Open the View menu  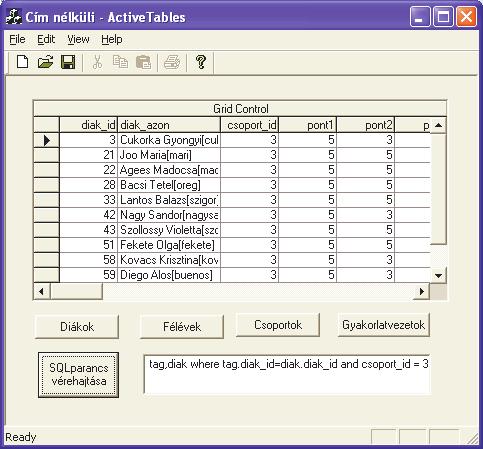click(x=78, y=39)
